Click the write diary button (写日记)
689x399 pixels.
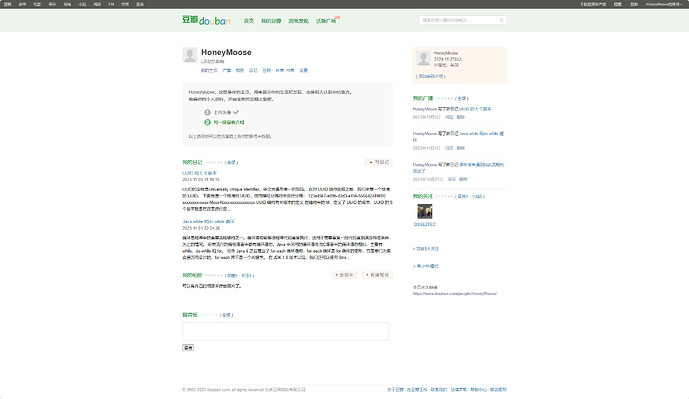[x=379, y=162]
